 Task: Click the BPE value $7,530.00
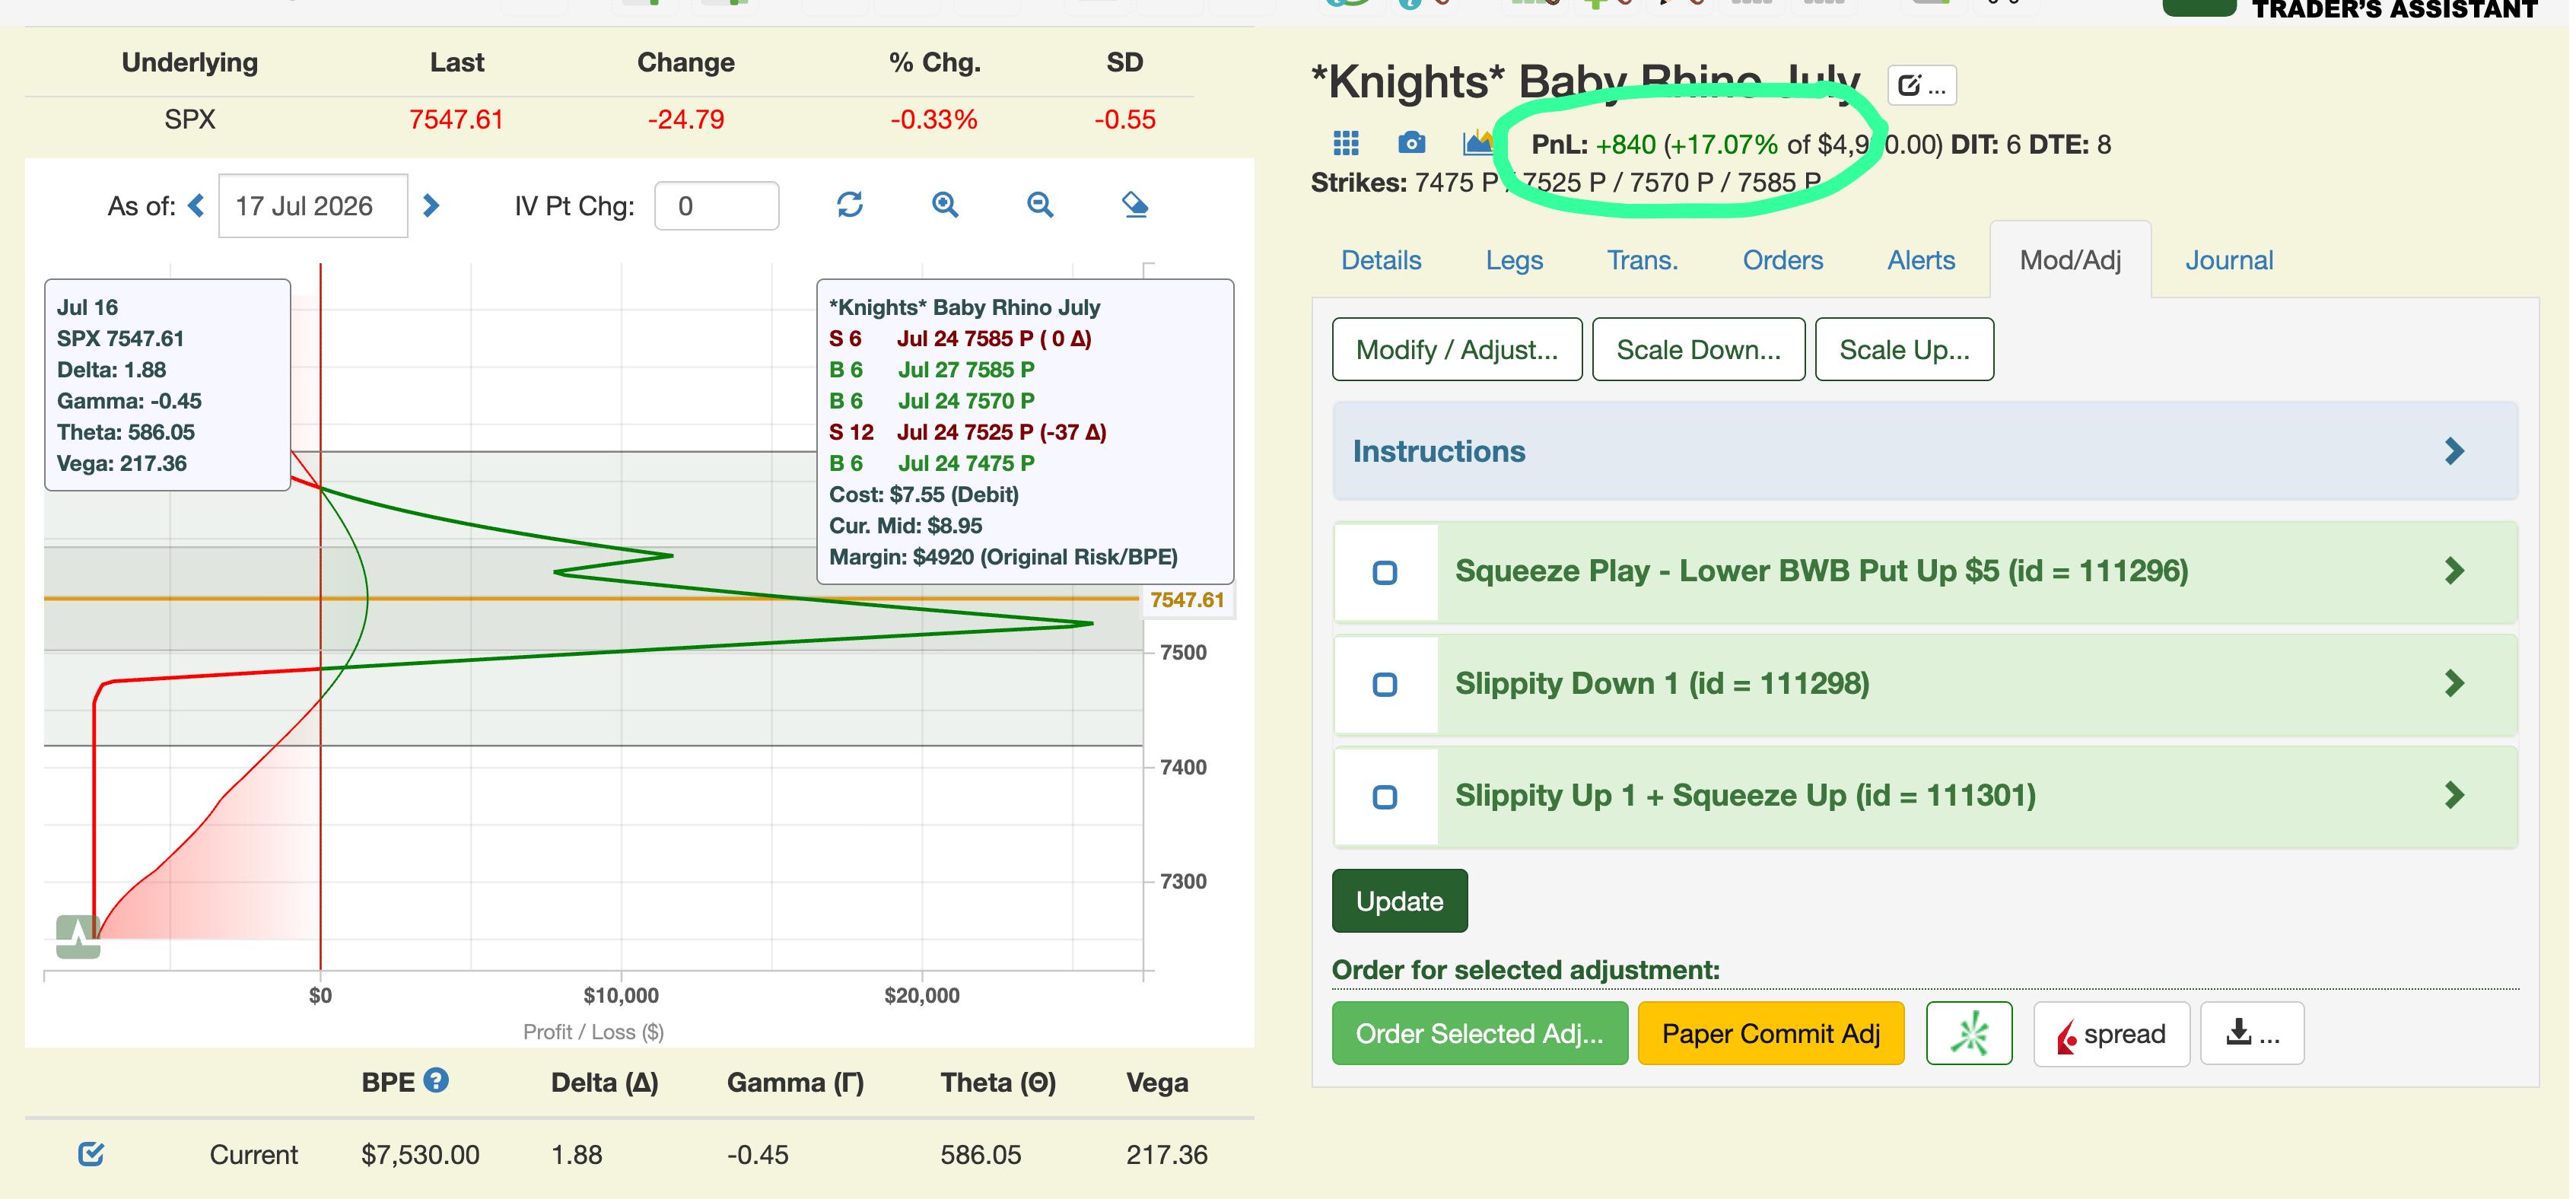click(x=420, y=1155)
